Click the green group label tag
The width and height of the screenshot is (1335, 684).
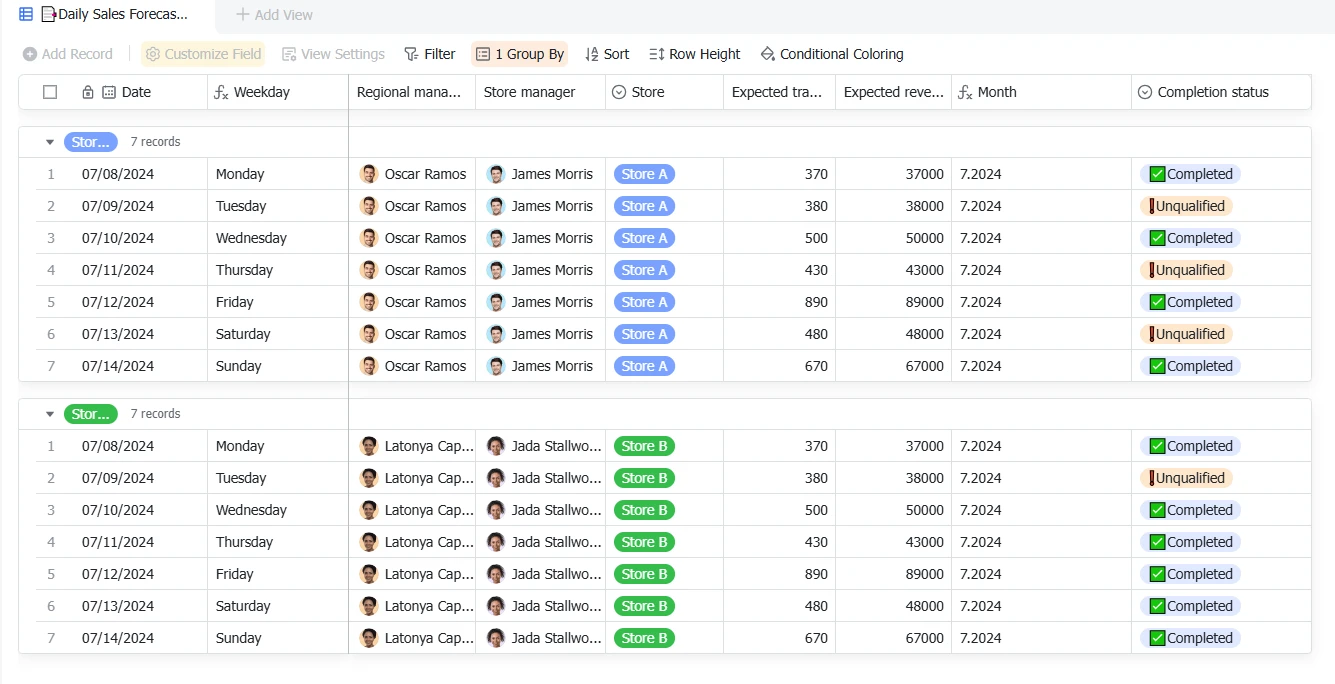(91, 414)
